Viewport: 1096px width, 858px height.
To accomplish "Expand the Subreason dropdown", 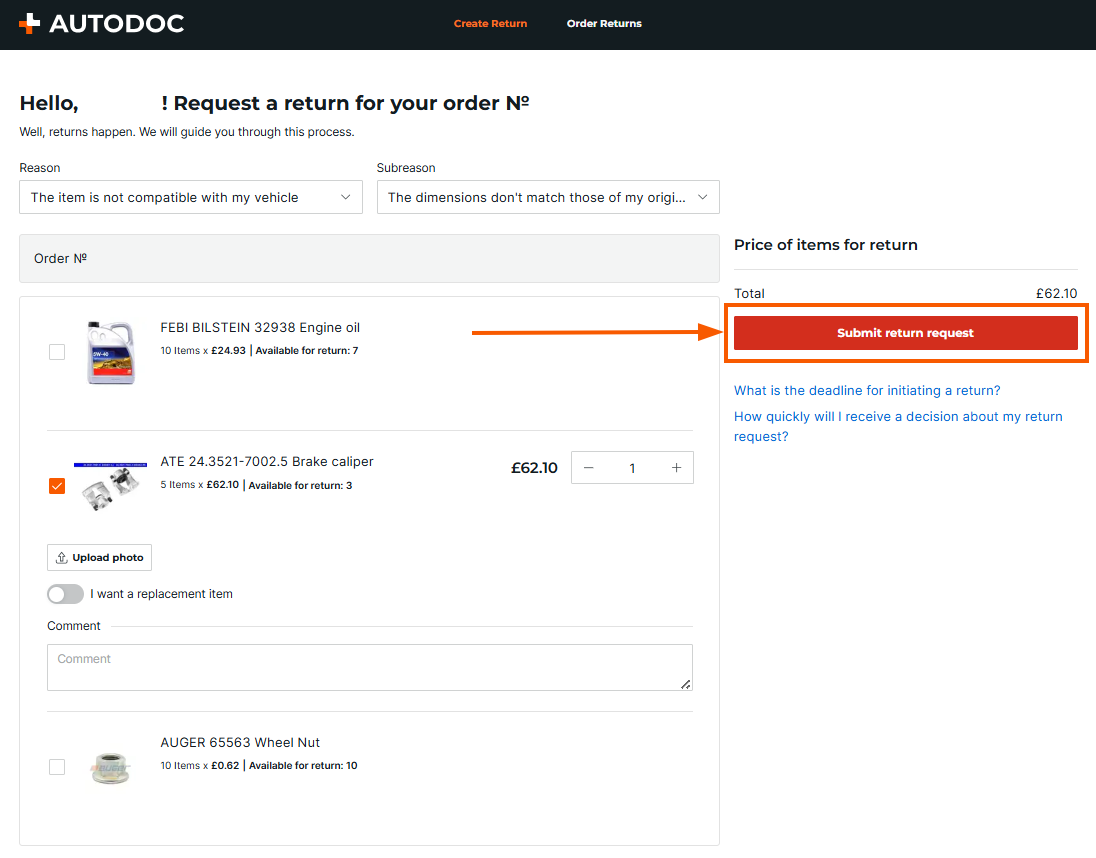I will 547,198.
